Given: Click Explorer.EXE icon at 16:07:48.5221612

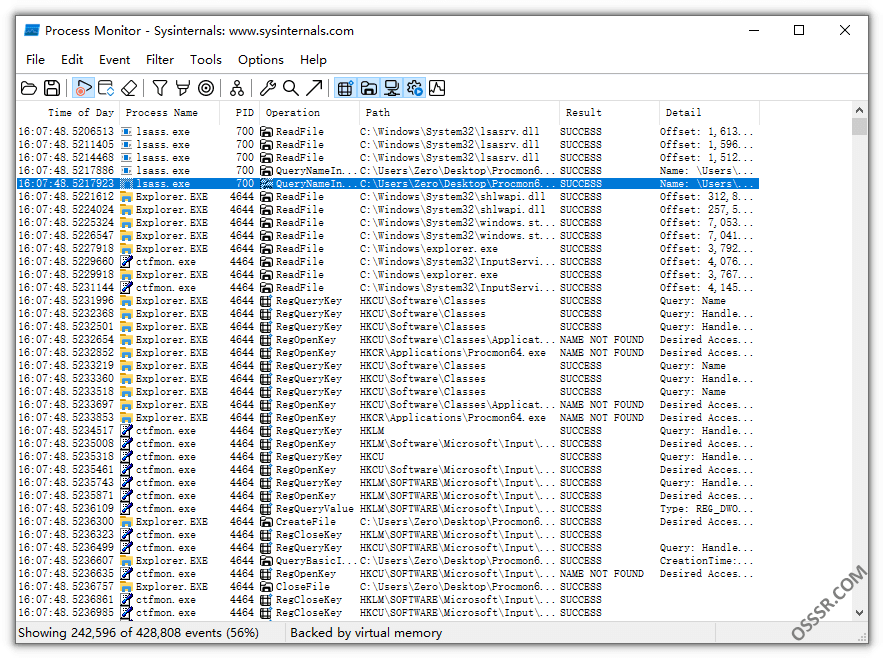Looking at the screenshot, I should pyautogui.click(x=126, y=197).
